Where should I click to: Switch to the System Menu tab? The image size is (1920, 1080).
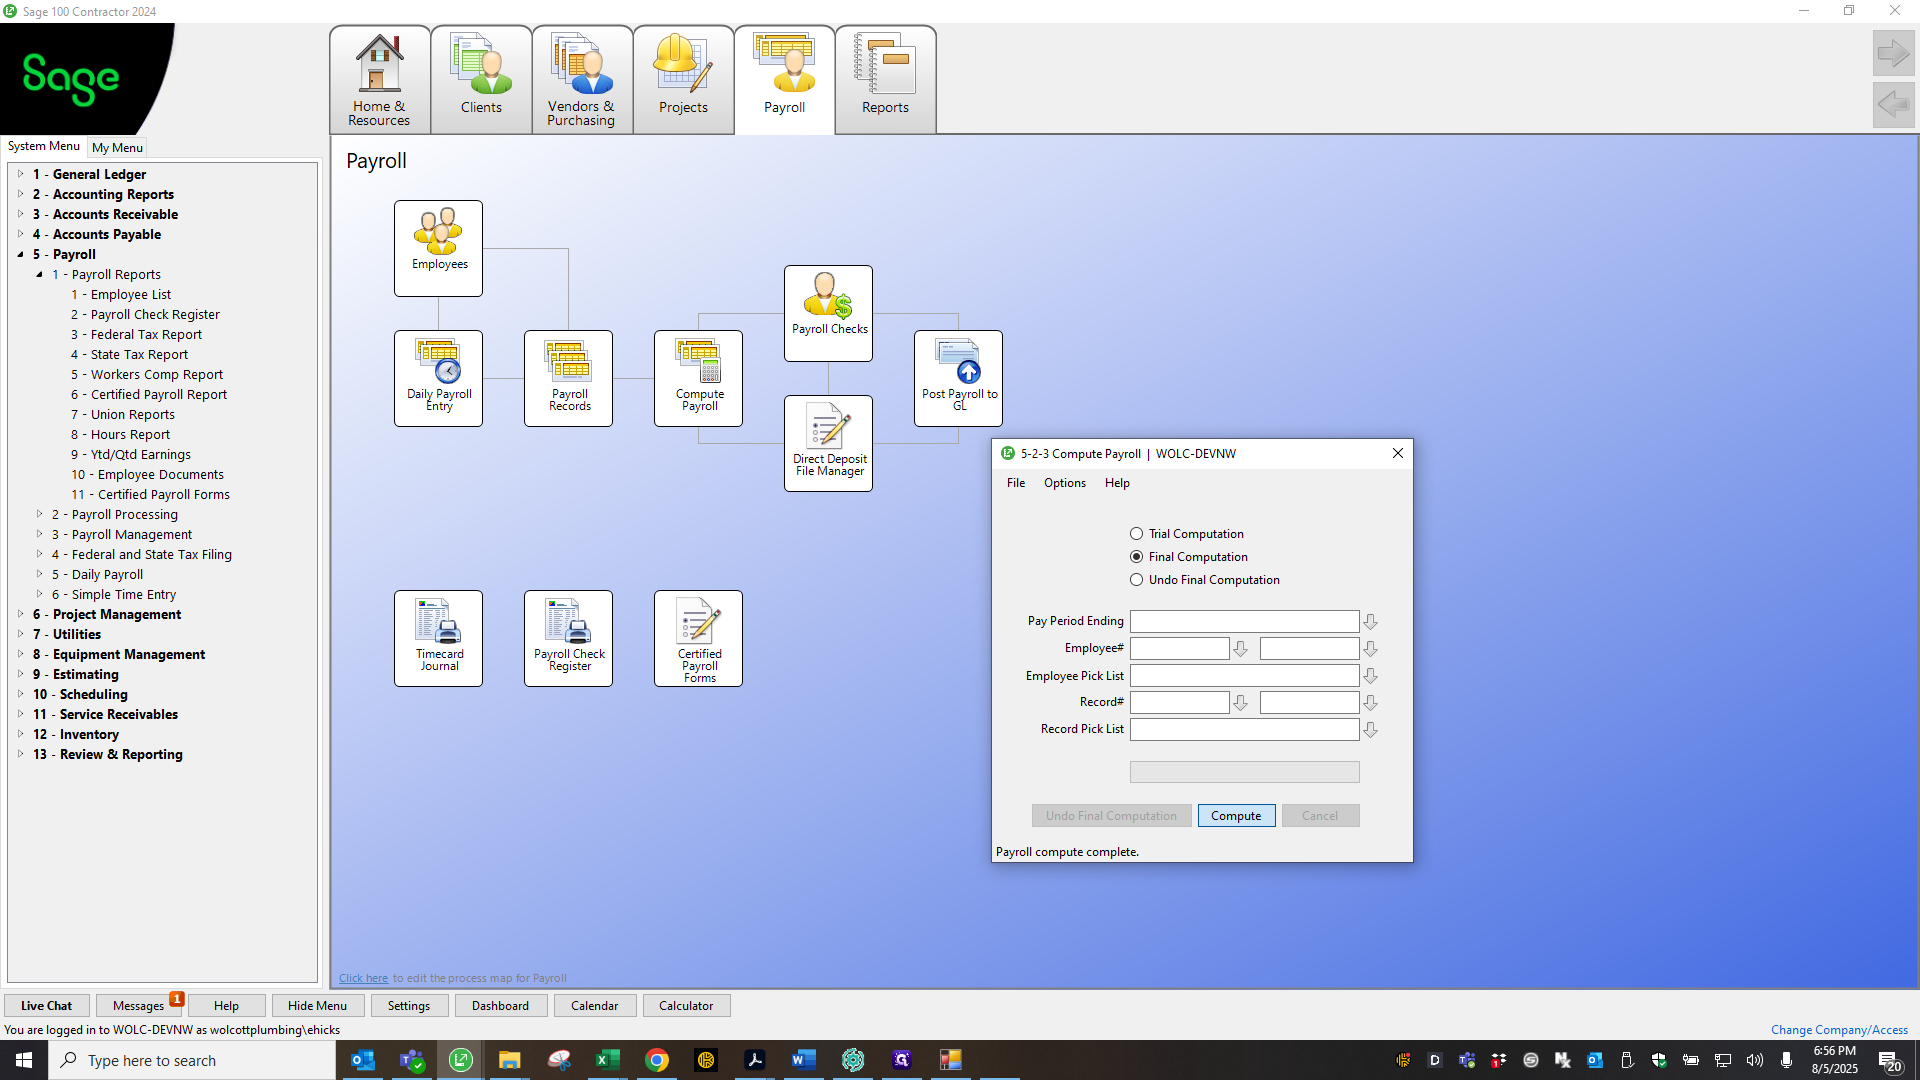[x=44, y=146]
